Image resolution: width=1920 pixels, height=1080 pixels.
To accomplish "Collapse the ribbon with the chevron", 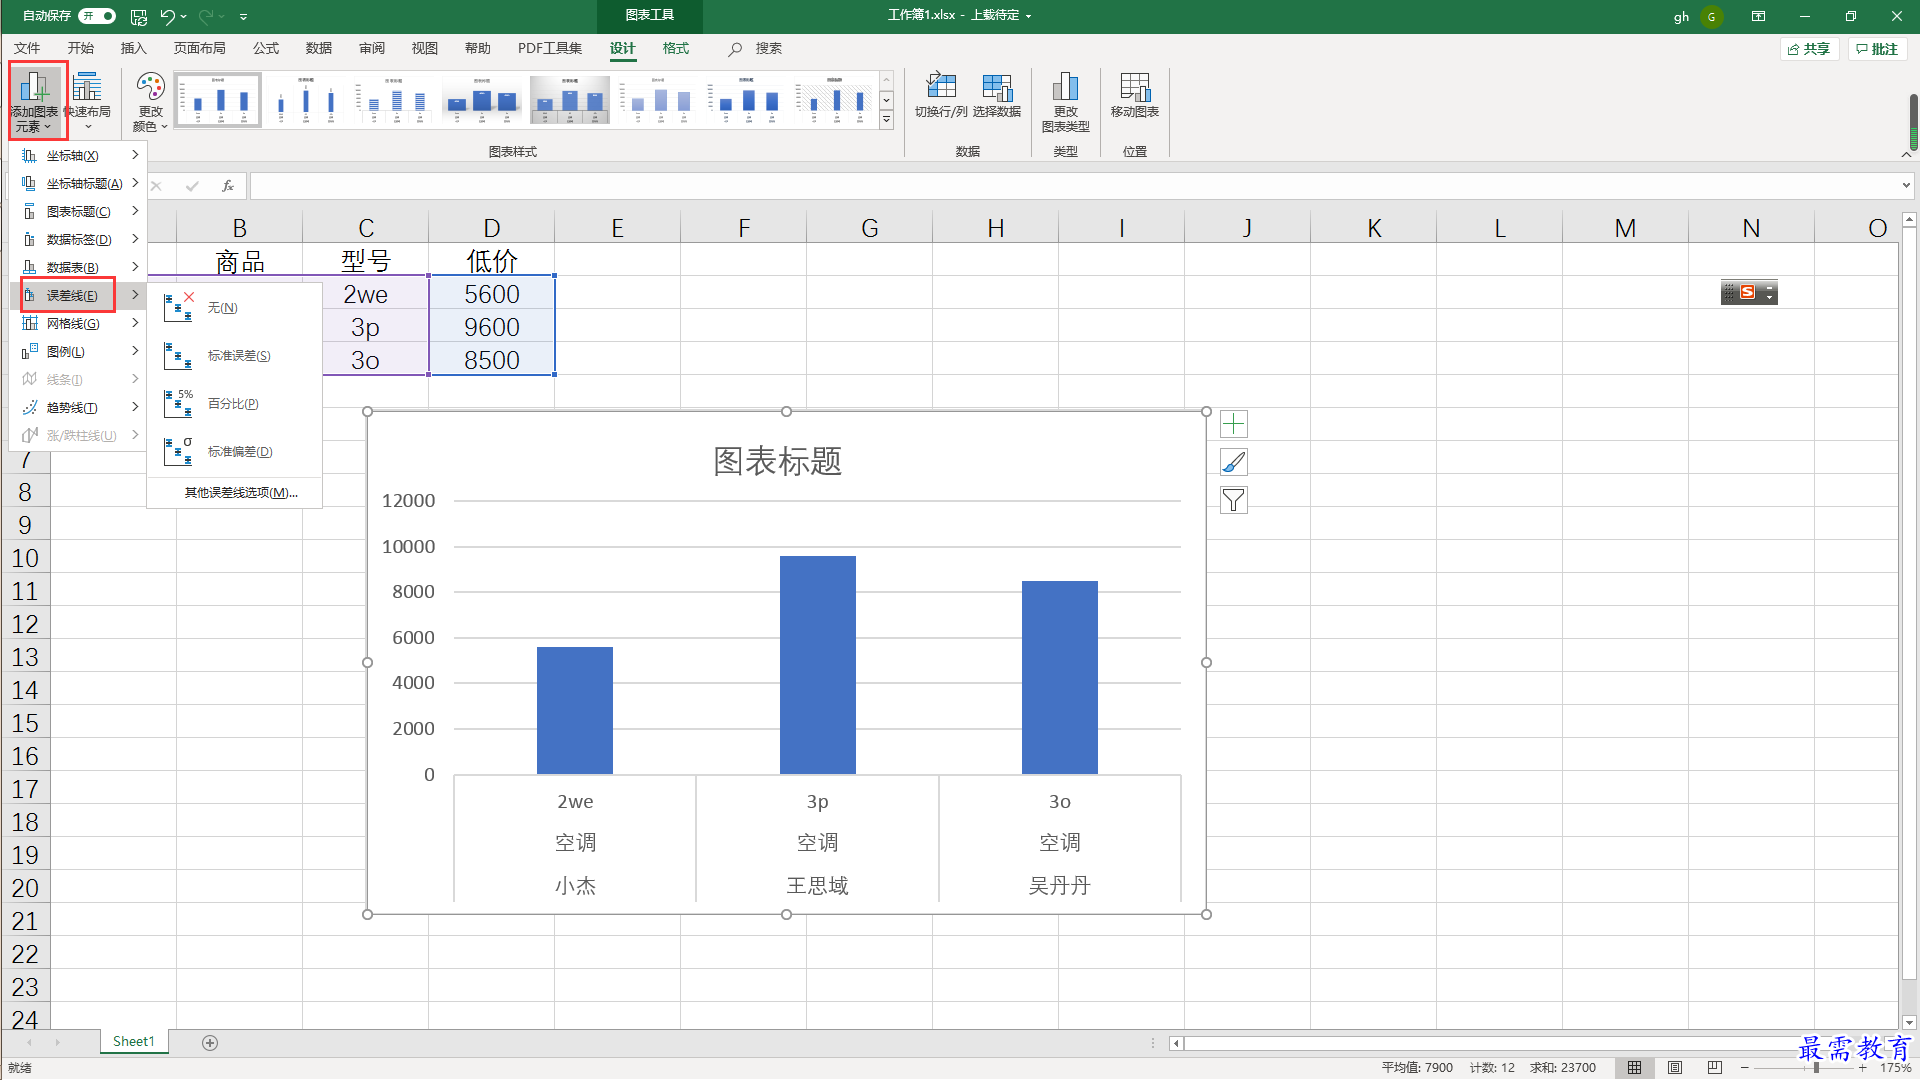I will point(1906,154).
